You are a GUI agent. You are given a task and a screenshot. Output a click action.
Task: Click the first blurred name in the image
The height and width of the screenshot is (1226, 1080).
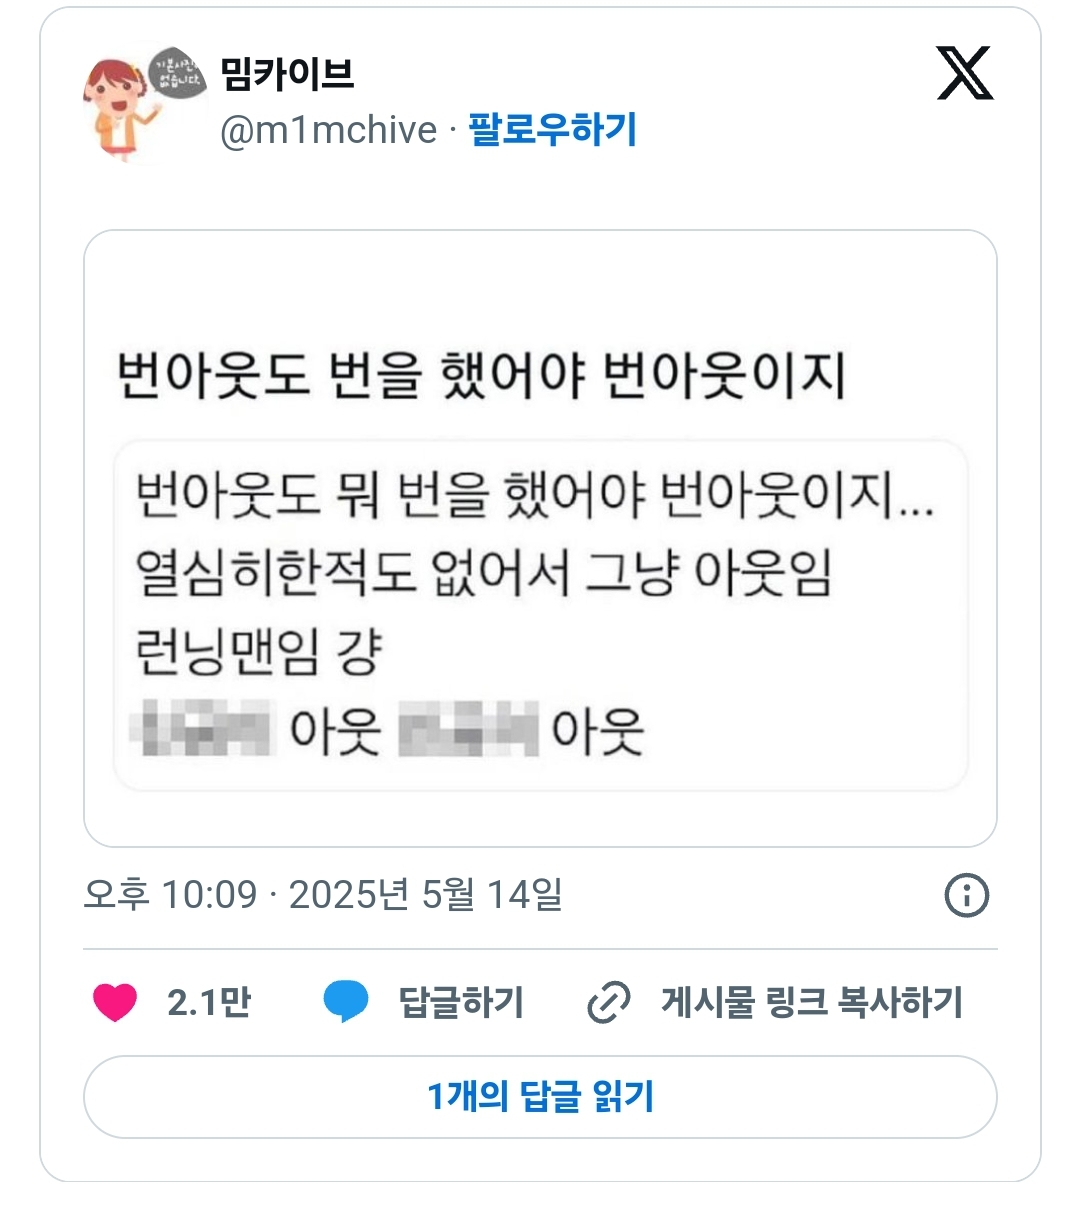pyautogui.click(x=206, y=729)
